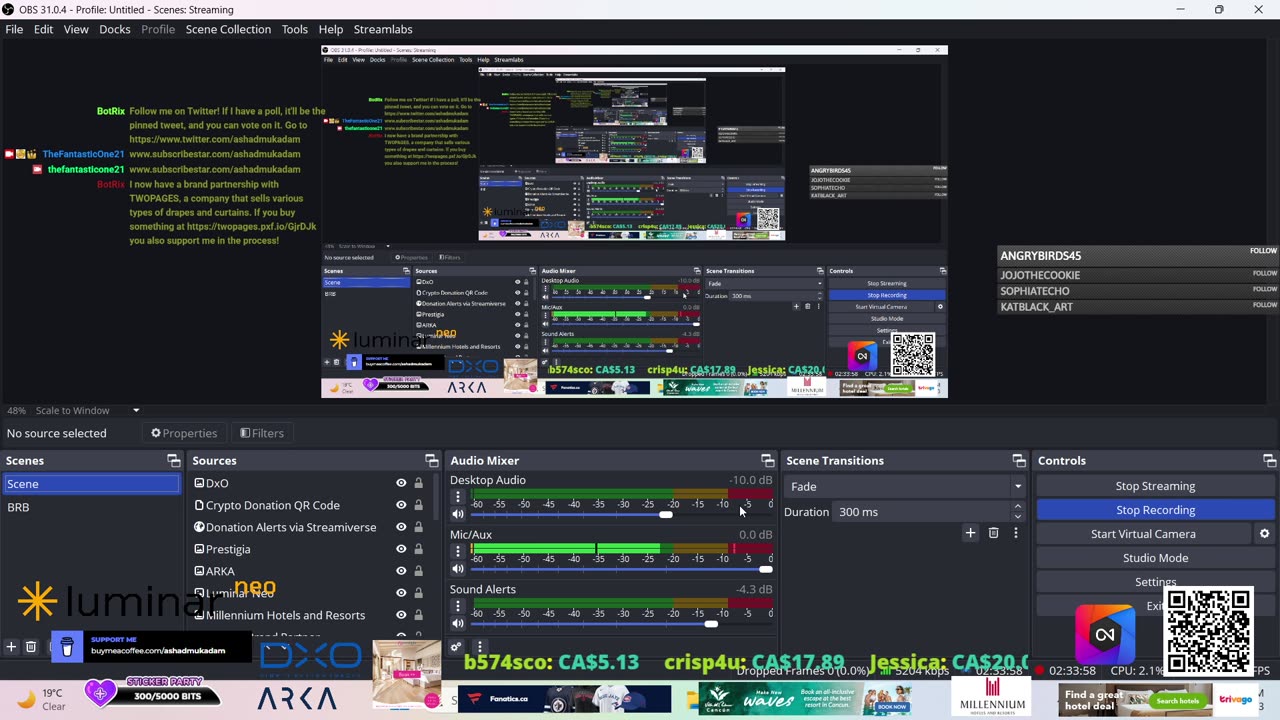Add a configurable scene transition
Viewport: 1280px width, 720px height.
[x=970, y=533]
